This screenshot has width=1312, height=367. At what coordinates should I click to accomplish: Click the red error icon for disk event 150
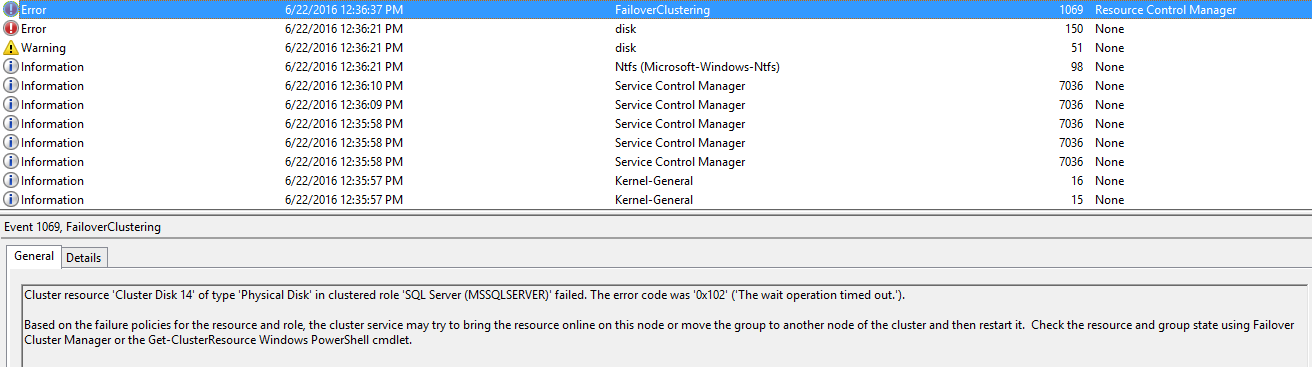pos(11,29)
